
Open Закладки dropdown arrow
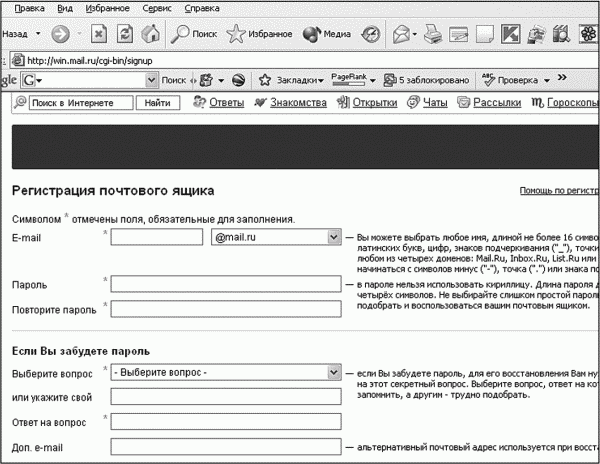coord(321,81)
